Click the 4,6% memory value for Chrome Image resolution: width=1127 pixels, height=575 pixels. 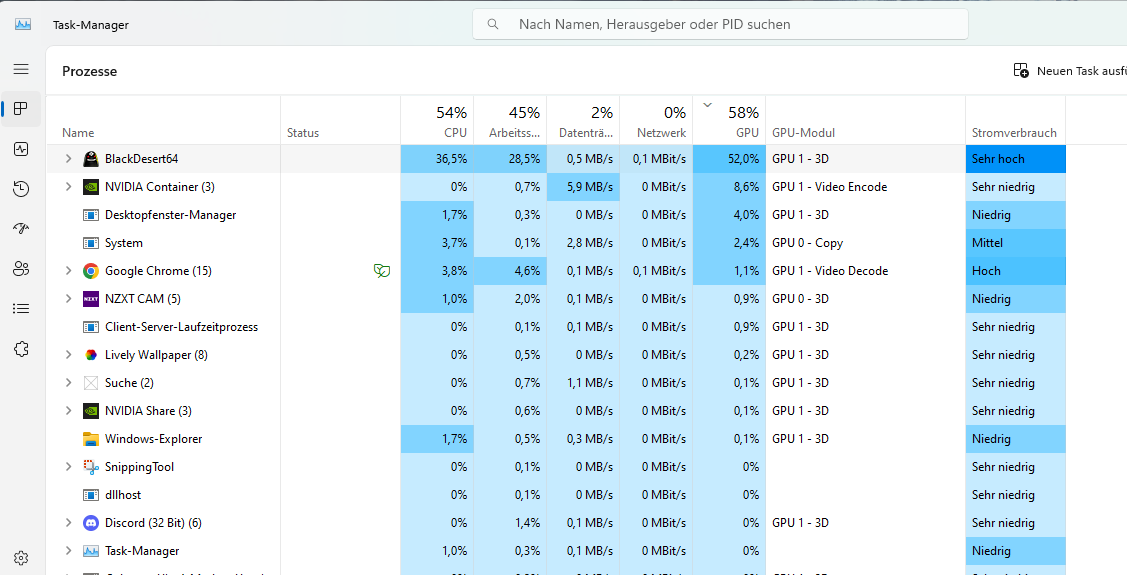(x=528, y=271)
